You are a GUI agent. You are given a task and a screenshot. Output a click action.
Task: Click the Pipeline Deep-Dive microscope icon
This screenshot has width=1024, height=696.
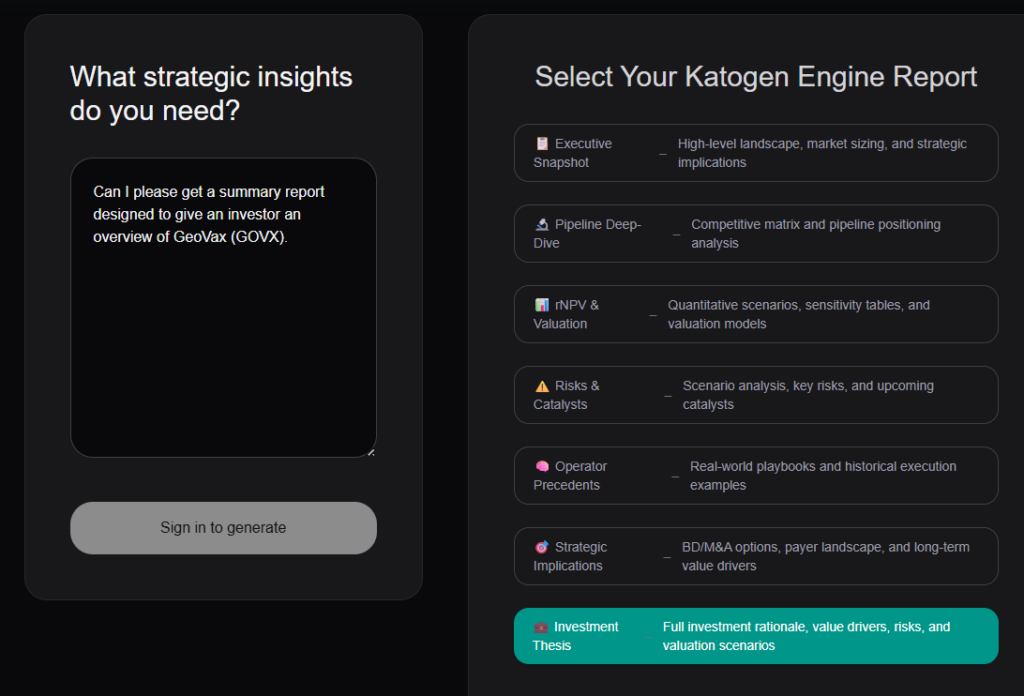pyautogui.click(x=542, y=225)
